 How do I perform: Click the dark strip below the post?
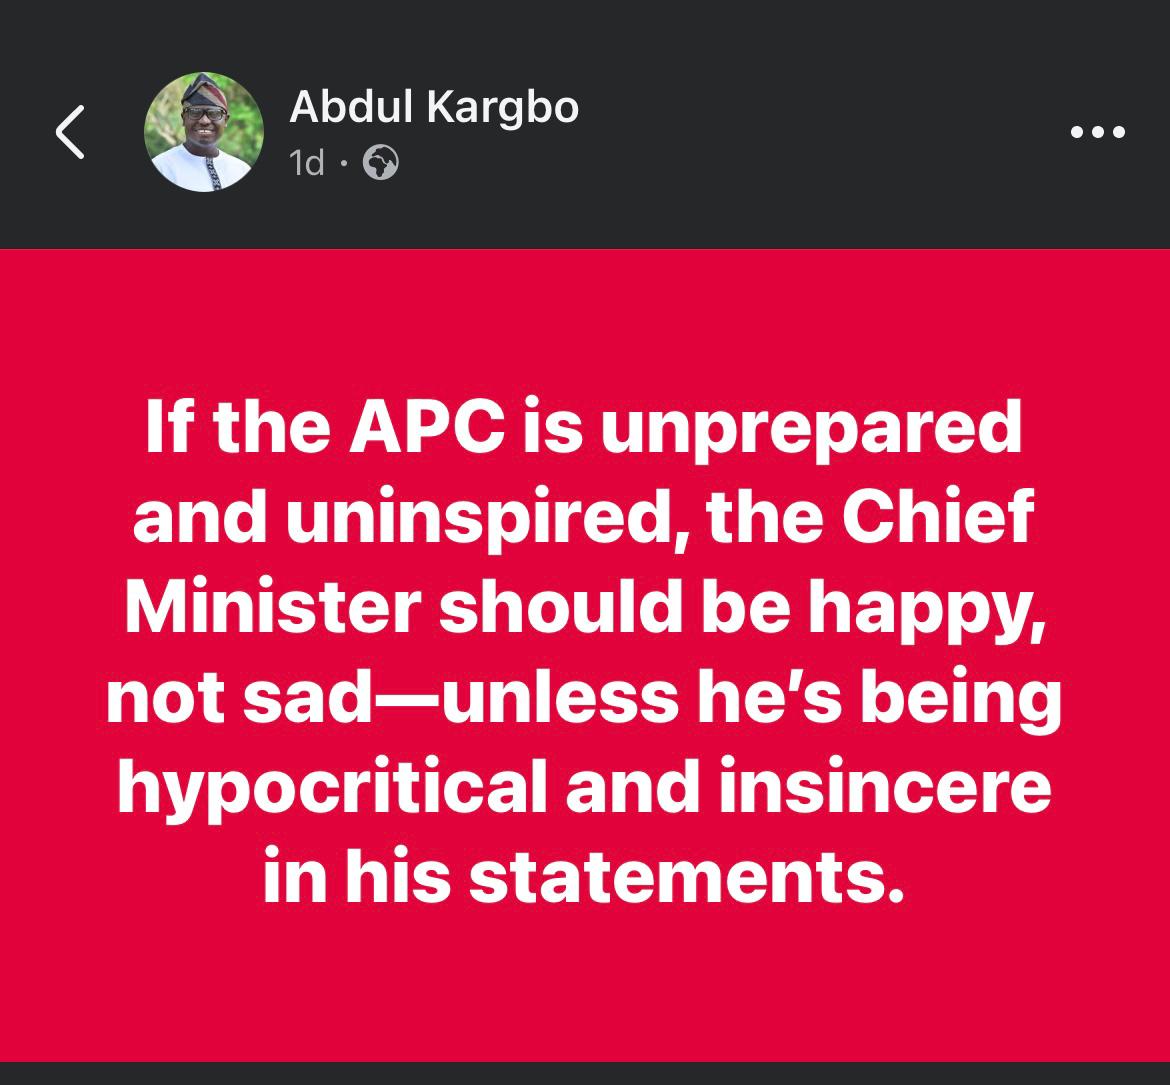pos(585,1073)
